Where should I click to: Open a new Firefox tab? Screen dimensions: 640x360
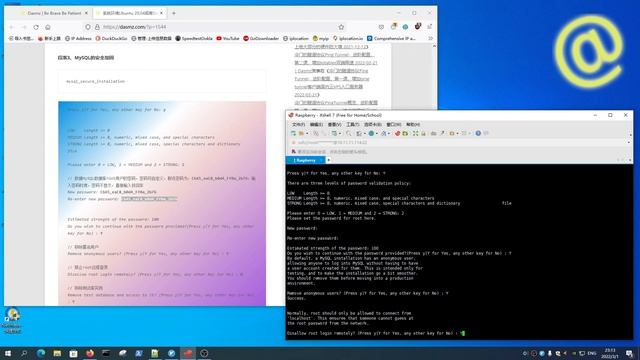click(x=173, y=13)
